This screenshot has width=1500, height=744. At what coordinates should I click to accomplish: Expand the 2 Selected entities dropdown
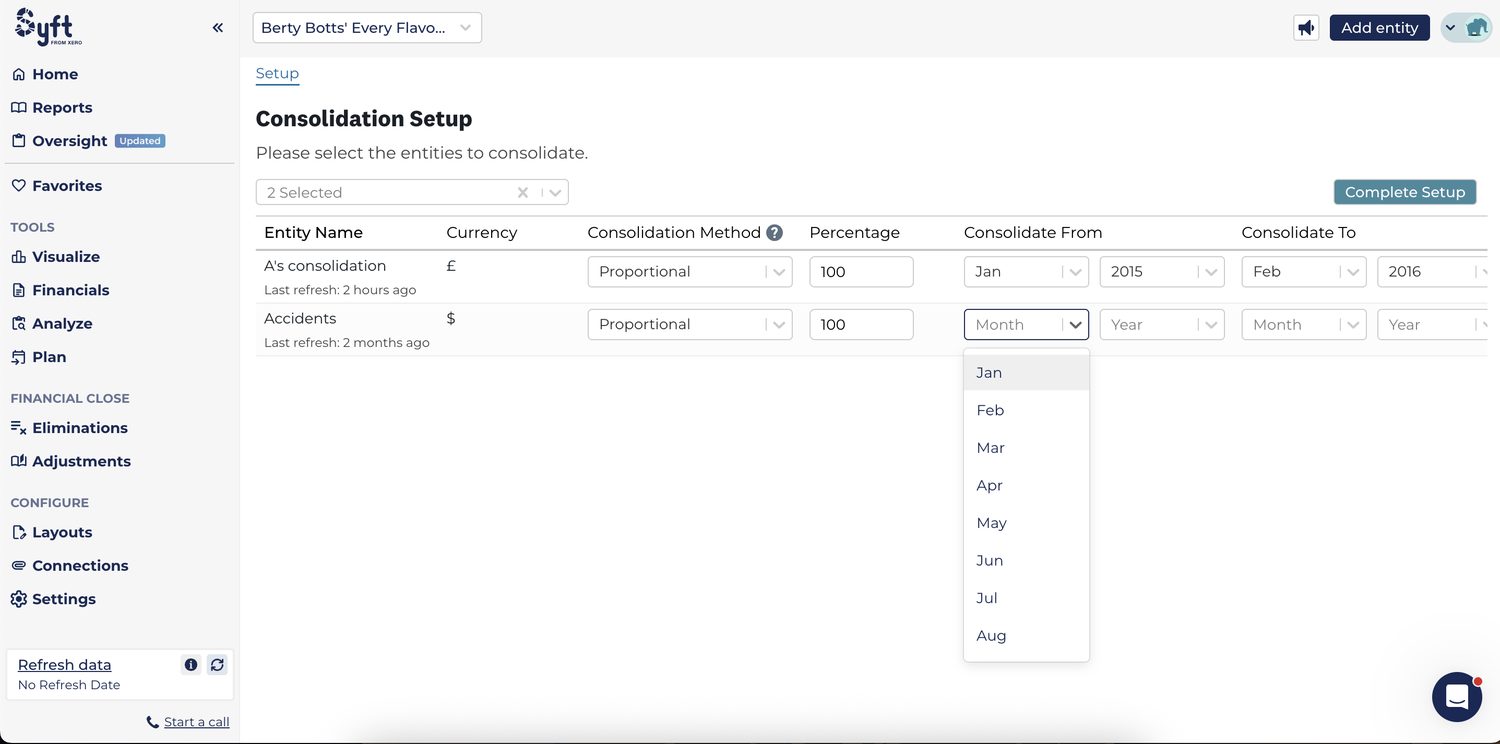(x=556, y=193)
